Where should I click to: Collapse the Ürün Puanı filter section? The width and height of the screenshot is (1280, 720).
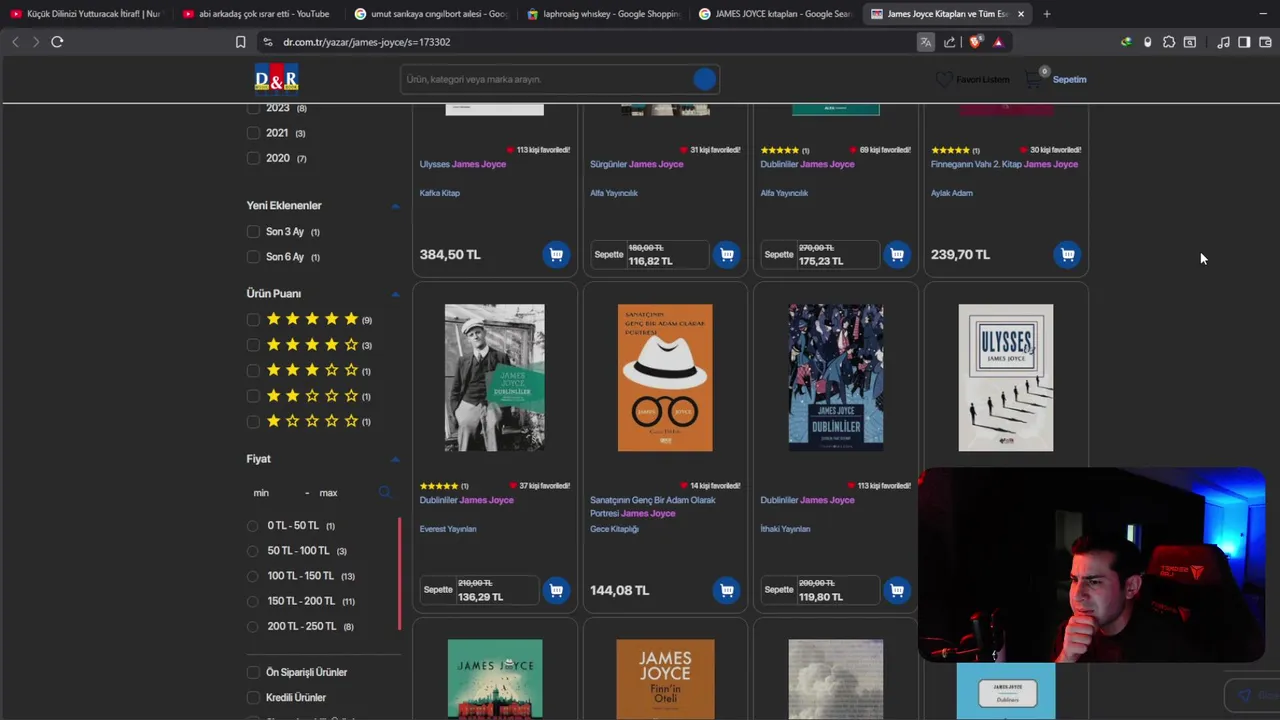tap(395, 294)
